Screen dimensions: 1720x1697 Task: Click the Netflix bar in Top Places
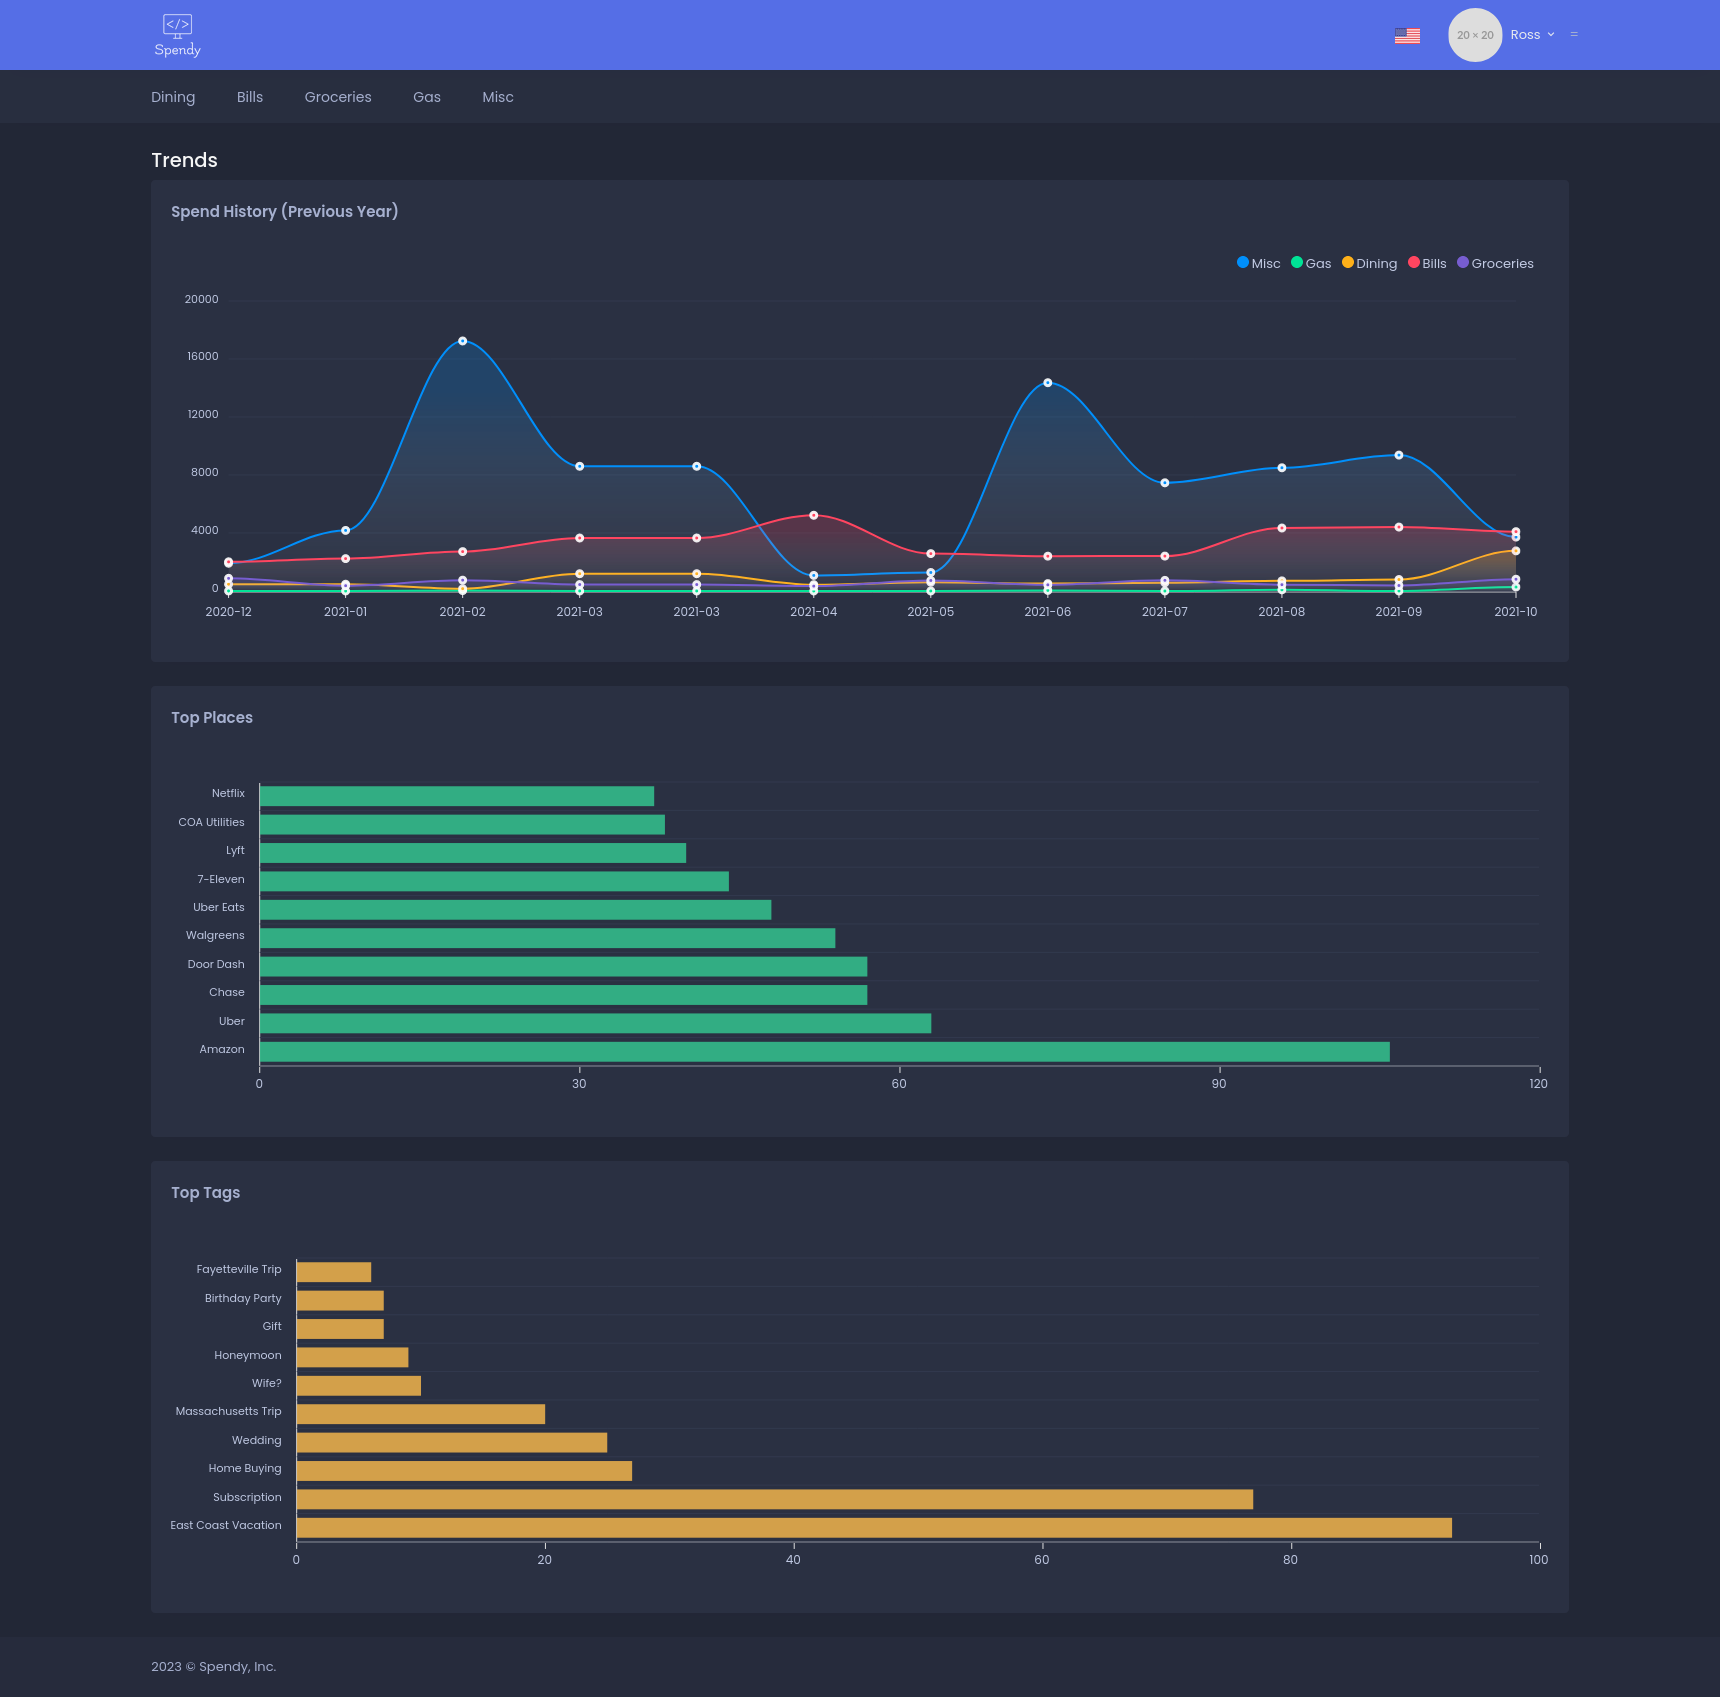[x=457, y=796]
